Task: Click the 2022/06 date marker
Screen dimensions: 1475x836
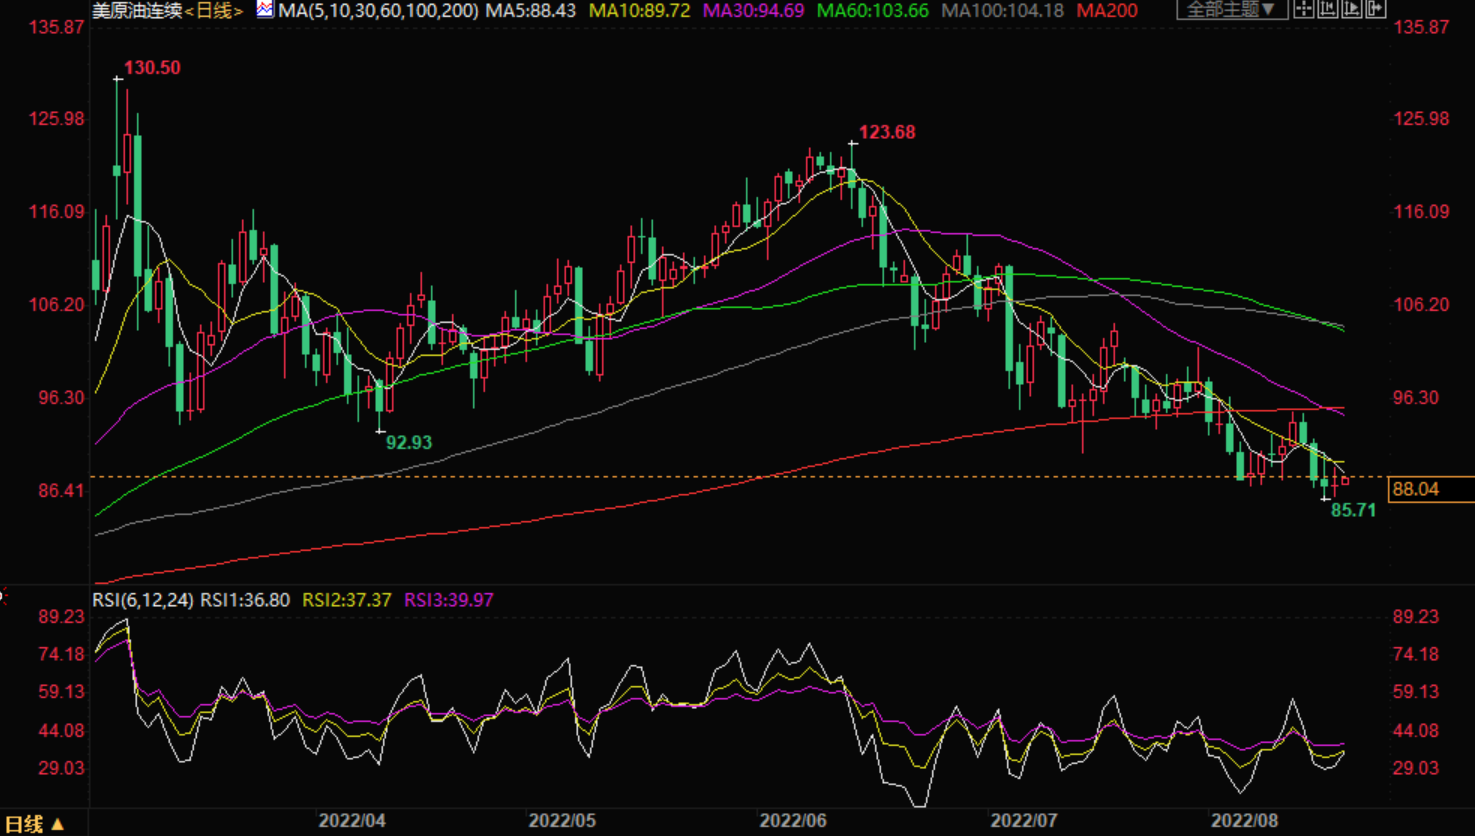Action: pyautogui.click(x=793, y=821)
